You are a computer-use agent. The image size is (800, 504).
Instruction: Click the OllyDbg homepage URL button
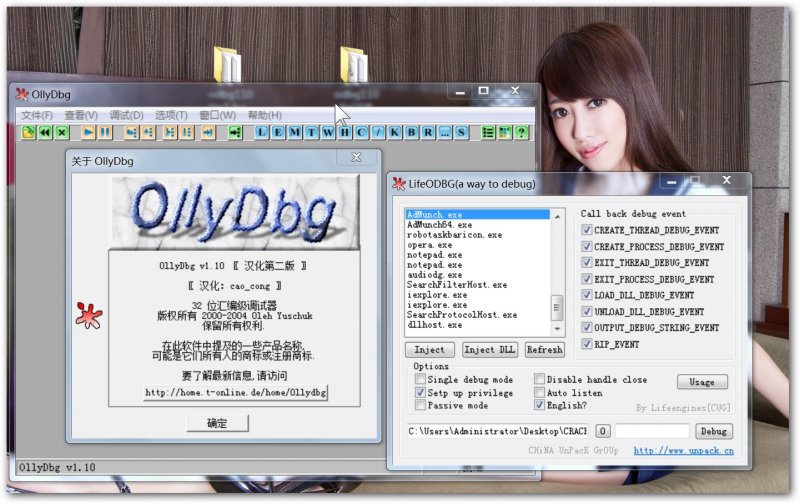click(x=235, y=392)
